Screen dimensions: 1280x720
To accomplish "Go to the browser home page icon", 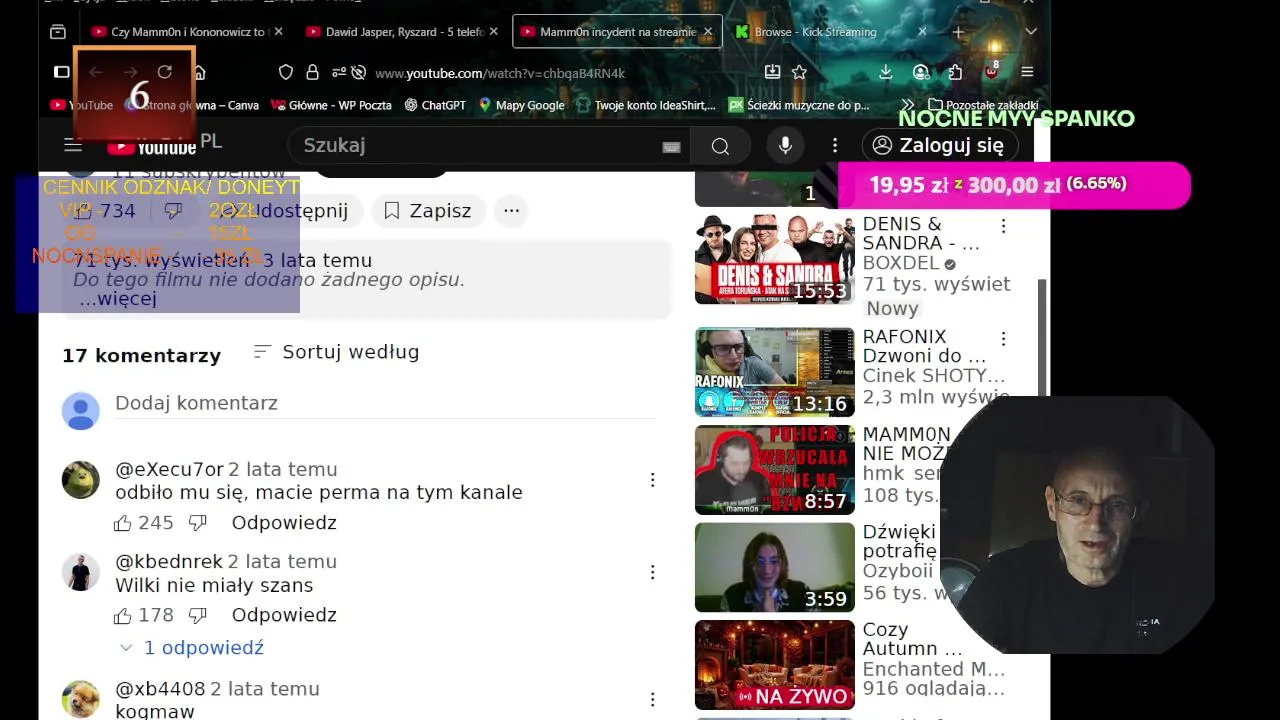I will pos(199,72).
